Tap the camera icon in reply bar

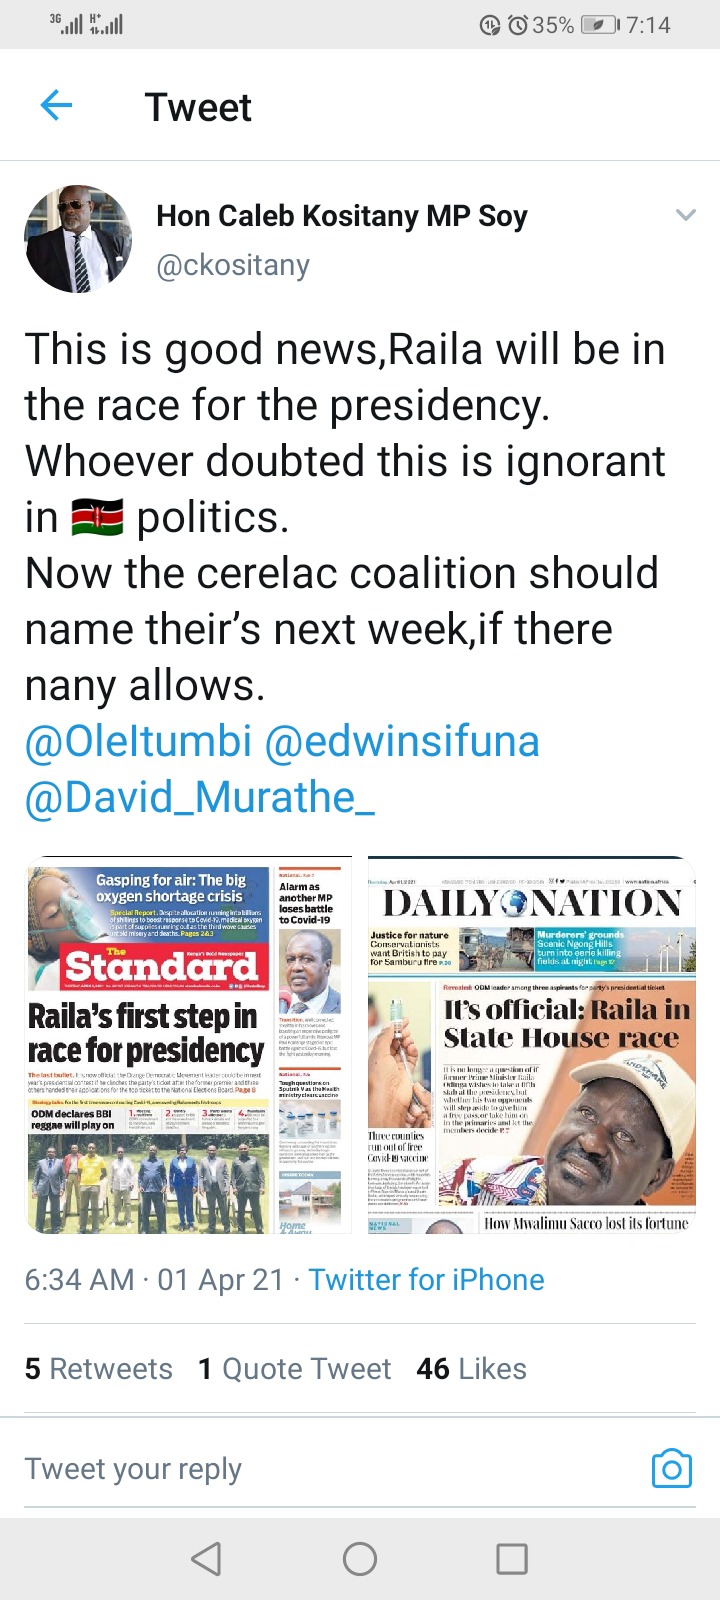click(671, 1468)
